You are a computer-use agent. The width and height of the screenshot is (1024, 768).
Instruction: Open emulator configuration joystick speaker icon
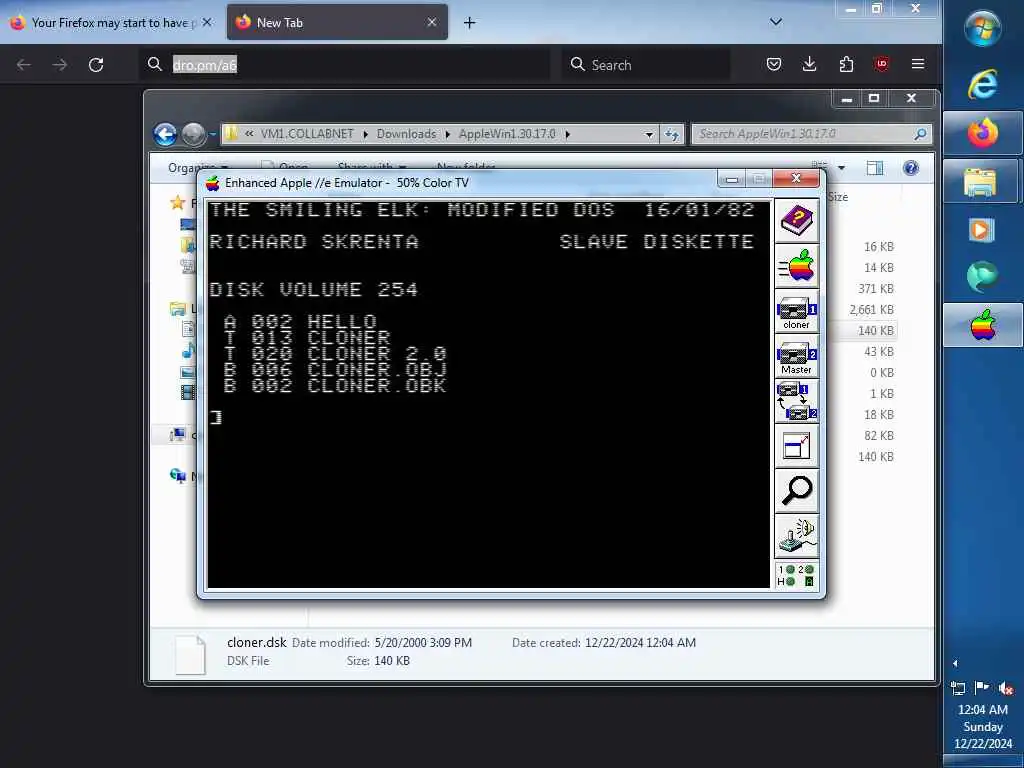tap(796, 536)
